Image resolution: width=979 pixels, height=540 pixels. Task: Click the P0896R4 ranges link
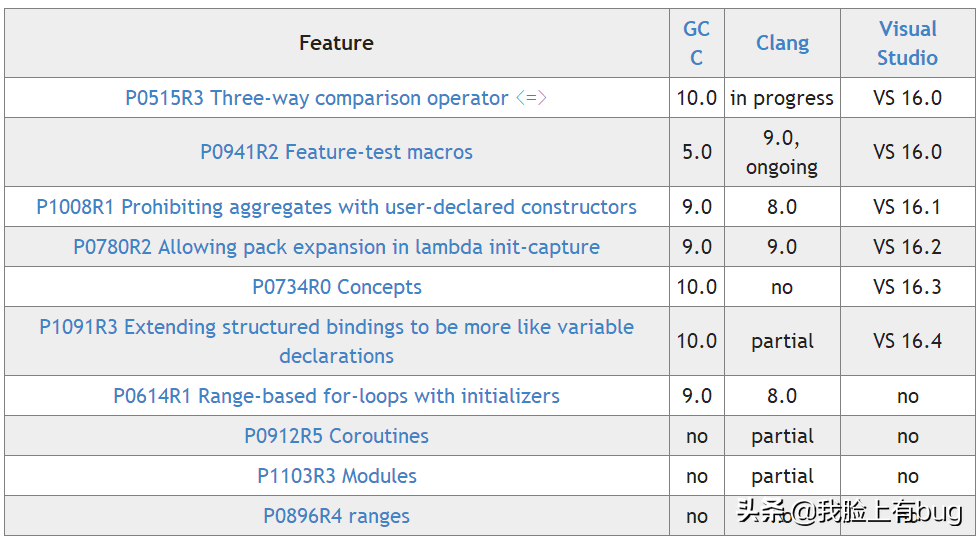coord(336,516)
